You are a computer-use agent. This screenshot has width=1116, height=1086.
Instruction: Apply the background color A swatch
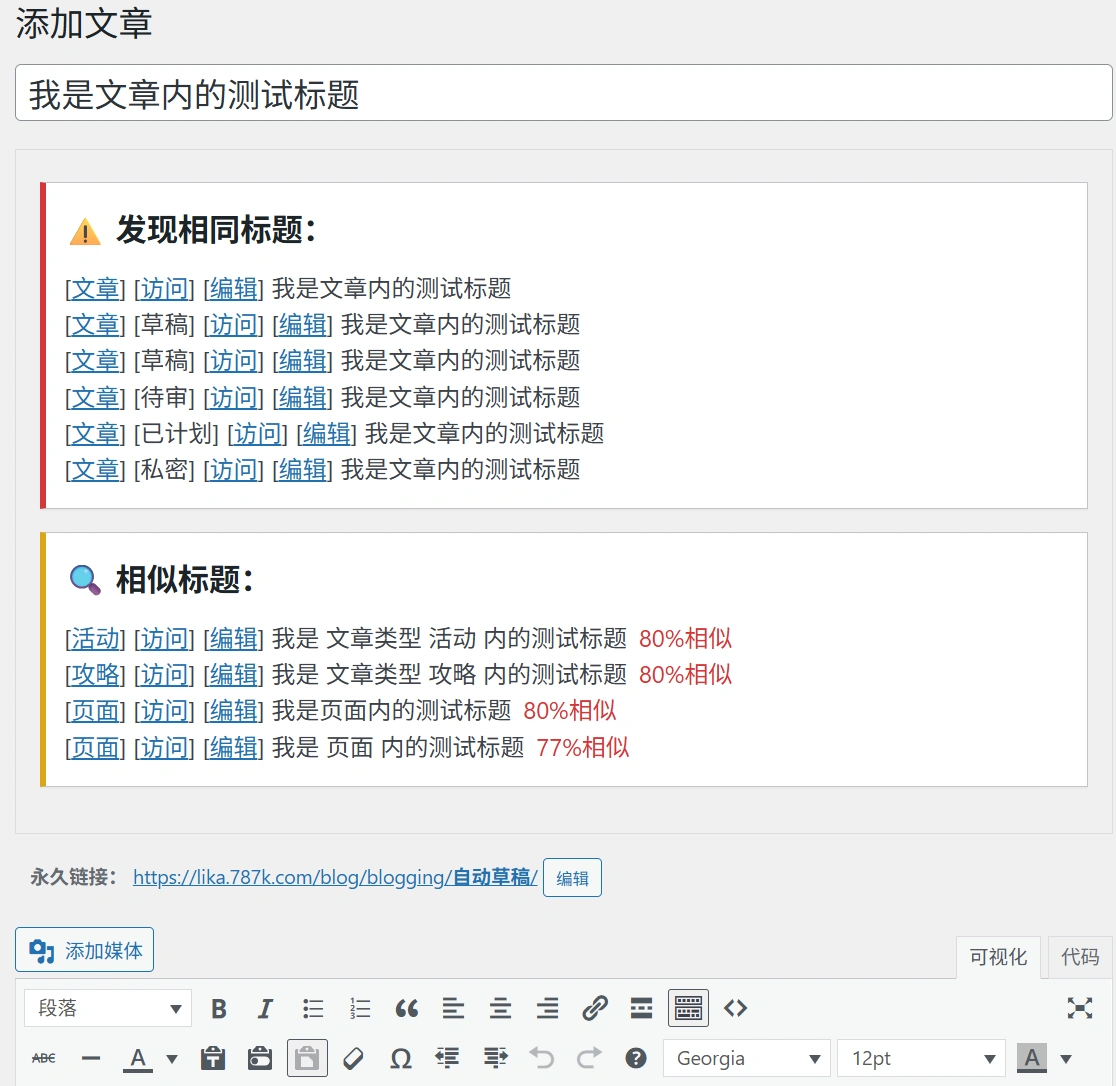tap(1032, 1058)
